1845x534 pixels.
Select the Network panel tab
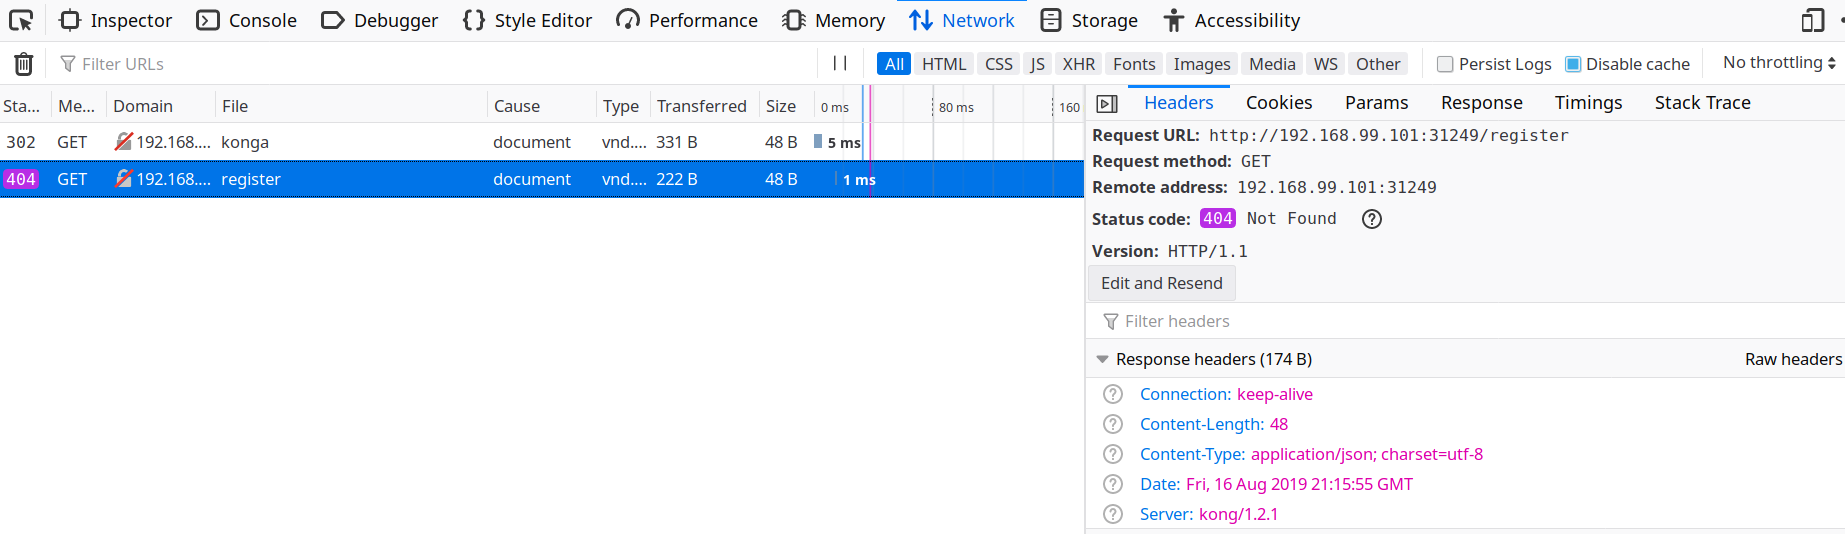click(x=962, y=20)
